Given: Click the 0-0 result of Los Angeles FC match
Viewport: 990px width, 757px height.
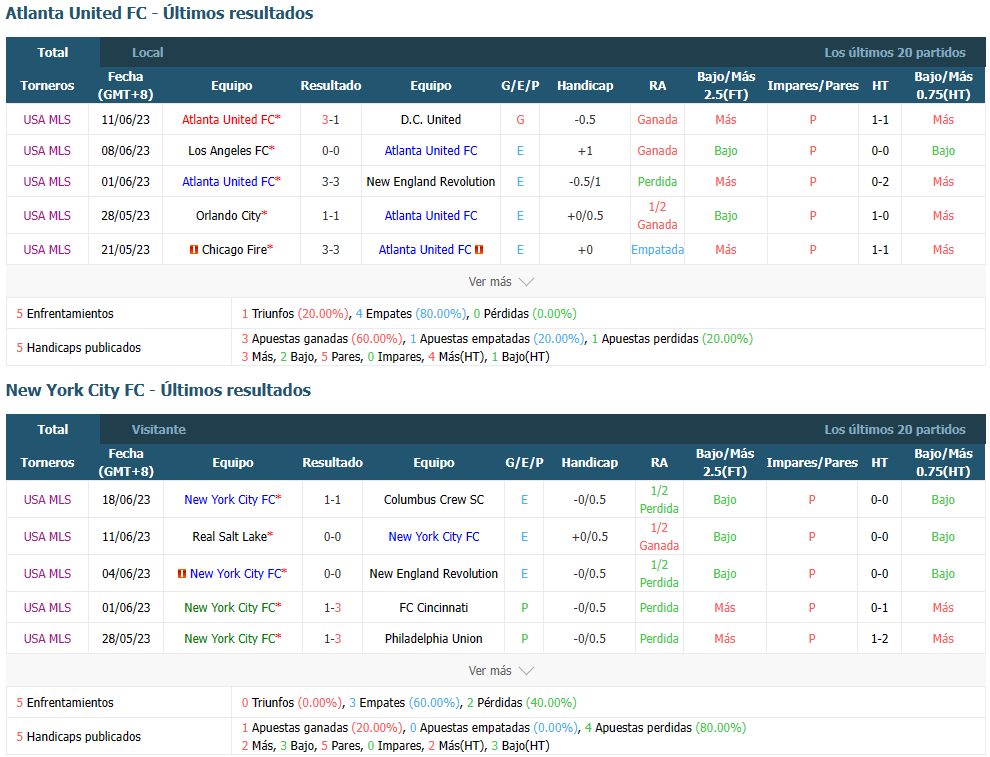Looking at the screenshot, I should pos(331,151).
